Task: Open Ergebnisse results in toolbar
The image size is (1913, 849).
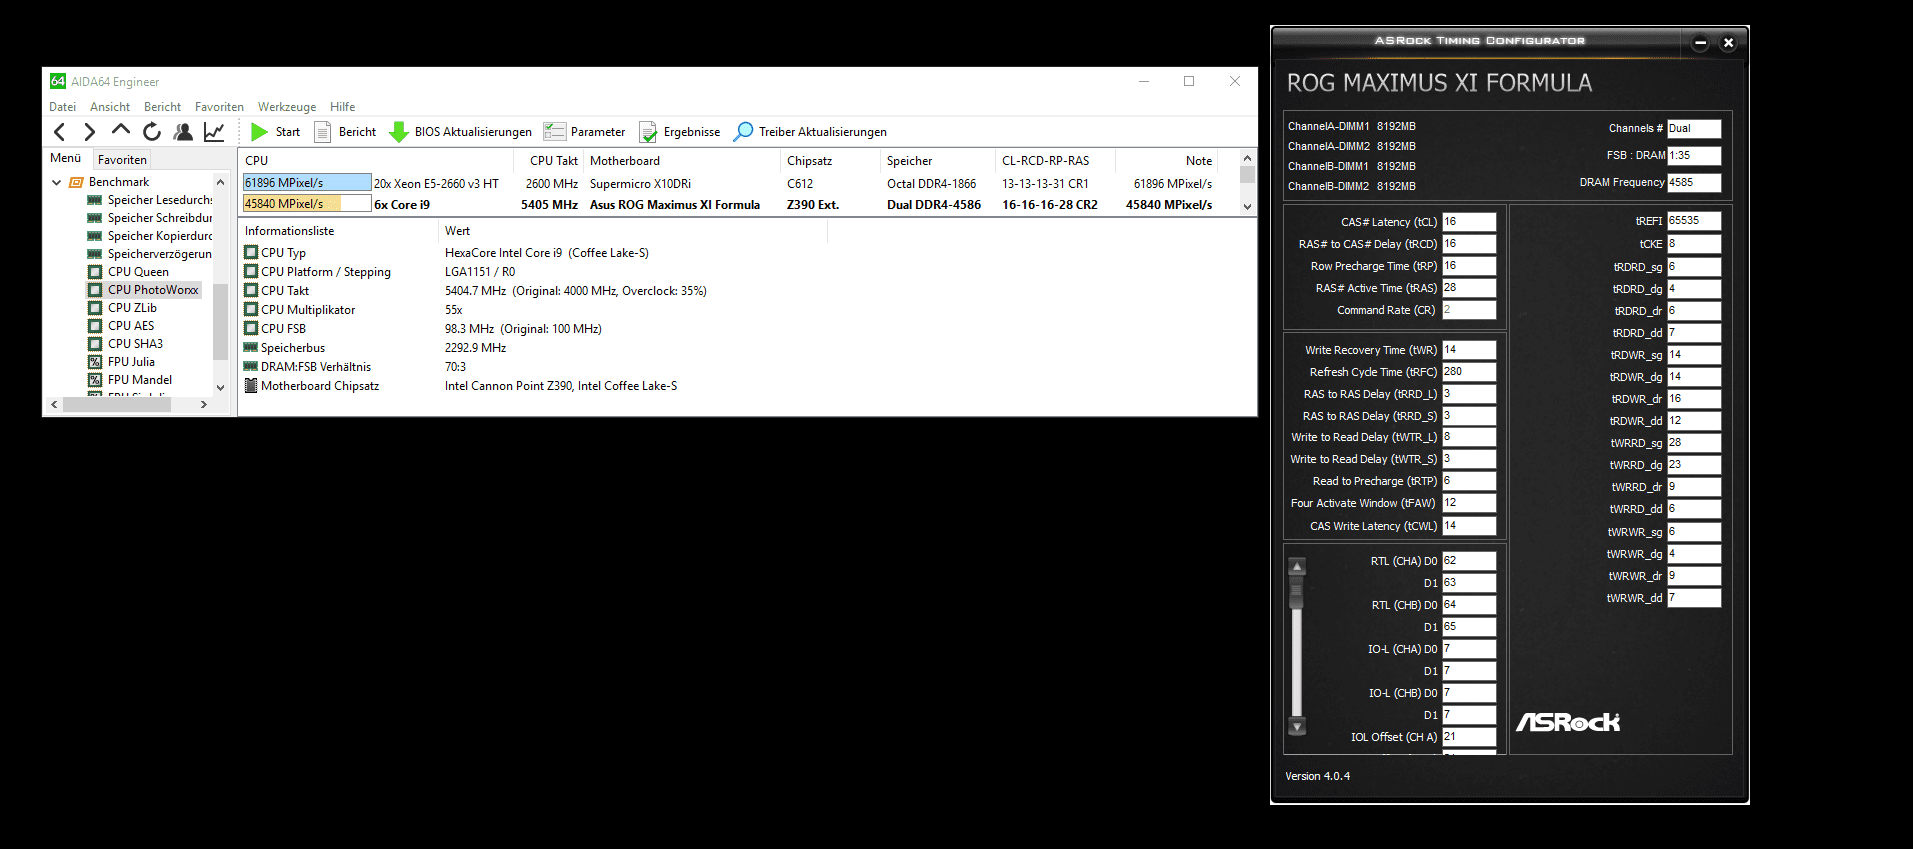Action: point(680,132)
